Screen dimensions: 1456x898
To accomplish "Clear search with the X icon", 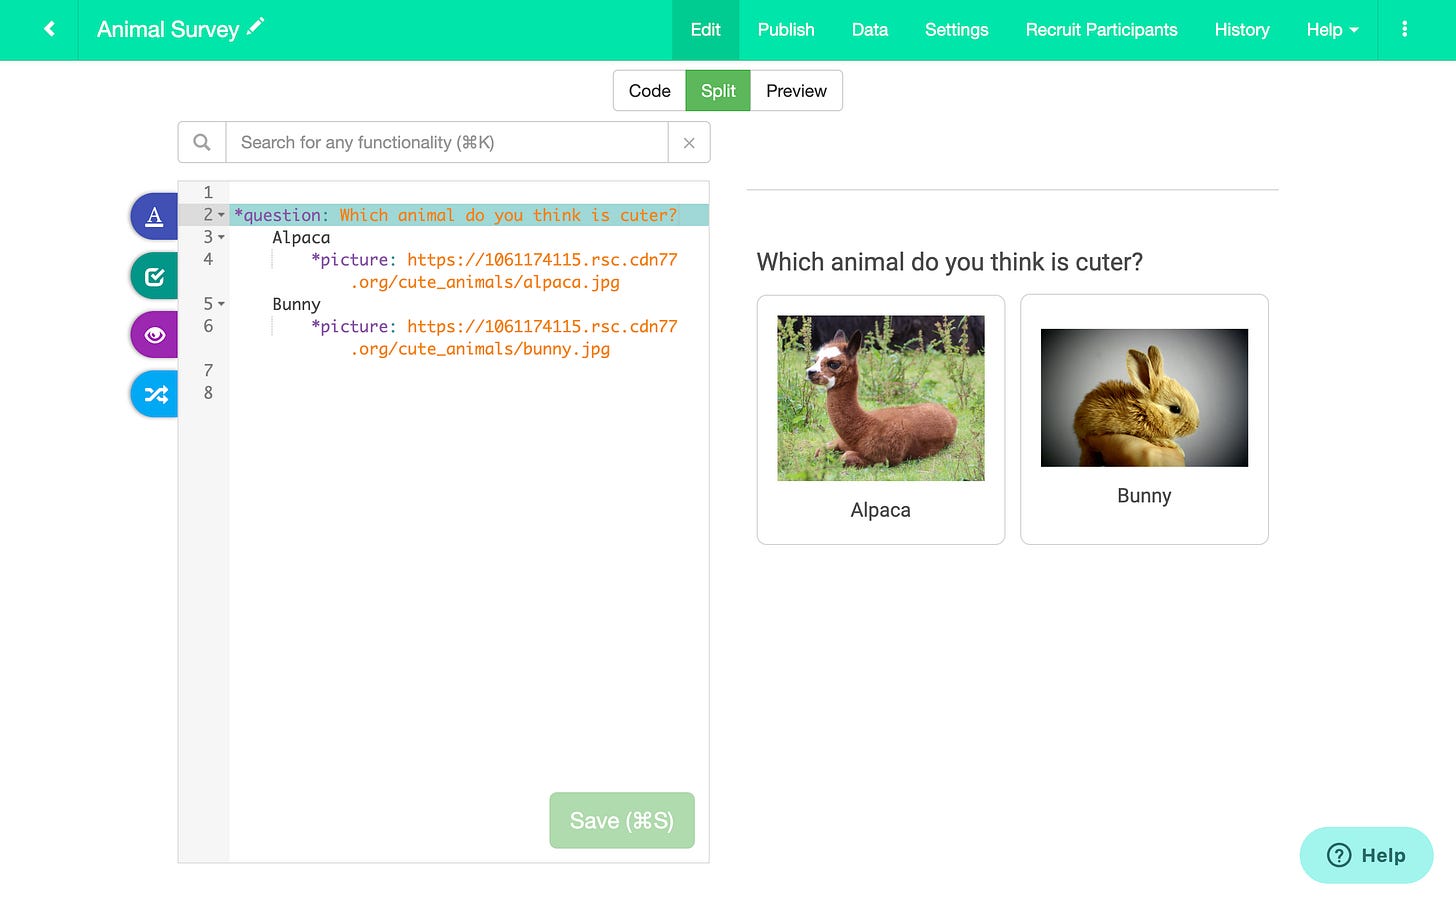I will 689,143.
